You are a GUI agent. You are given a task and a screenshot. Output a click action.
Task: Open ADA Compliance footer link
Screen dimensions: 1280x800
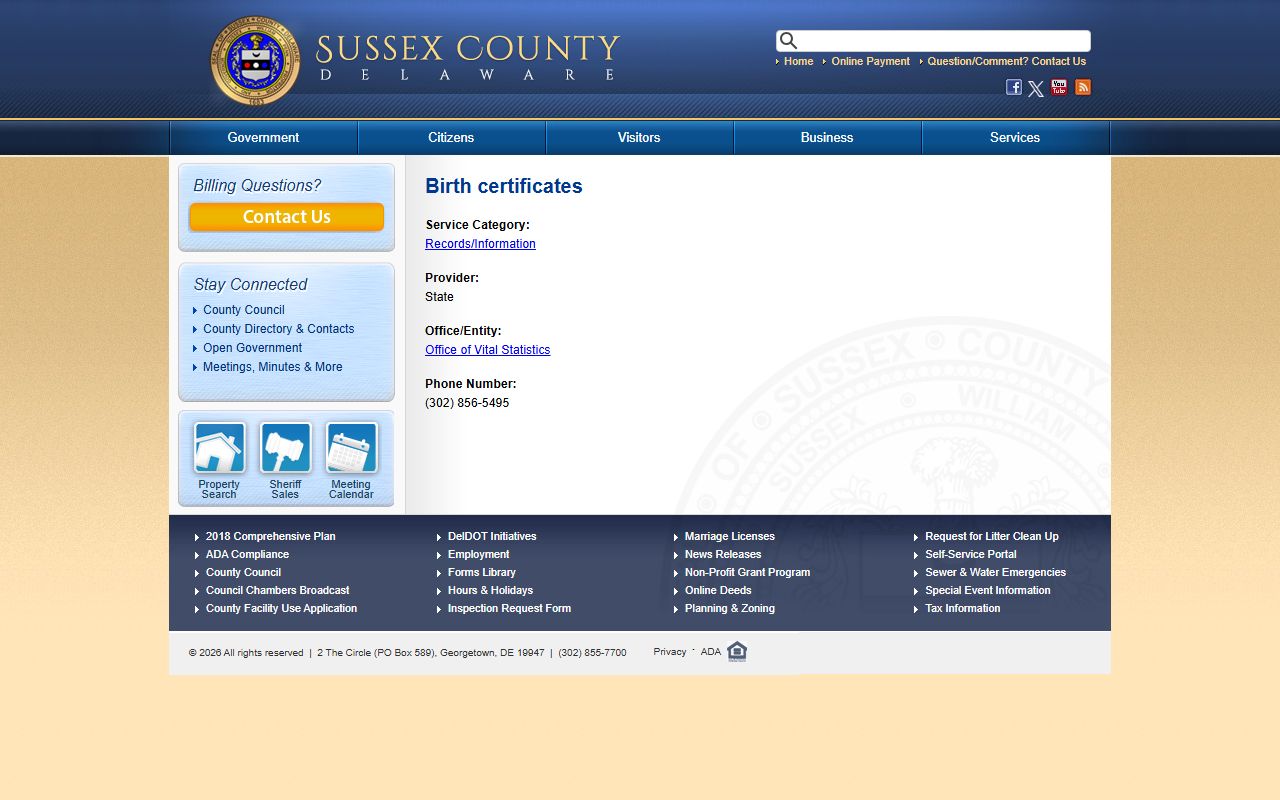click(x=247, y=555)
